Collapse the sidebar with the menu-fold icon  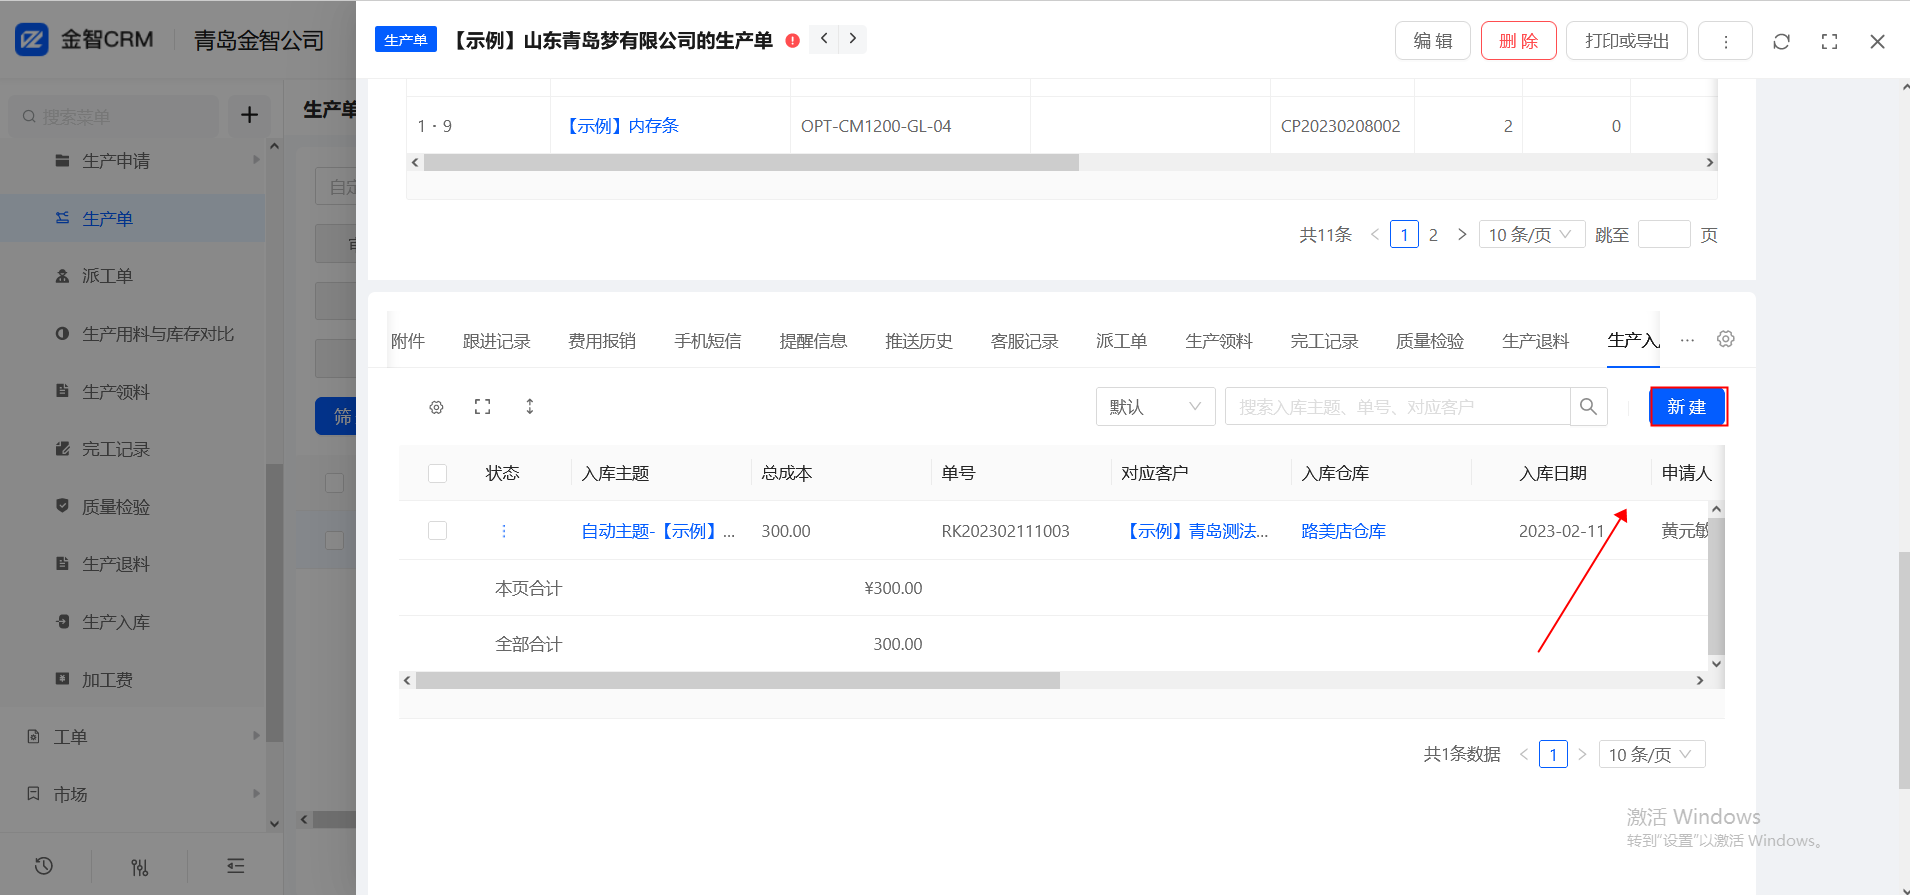[x=236, y=866]
